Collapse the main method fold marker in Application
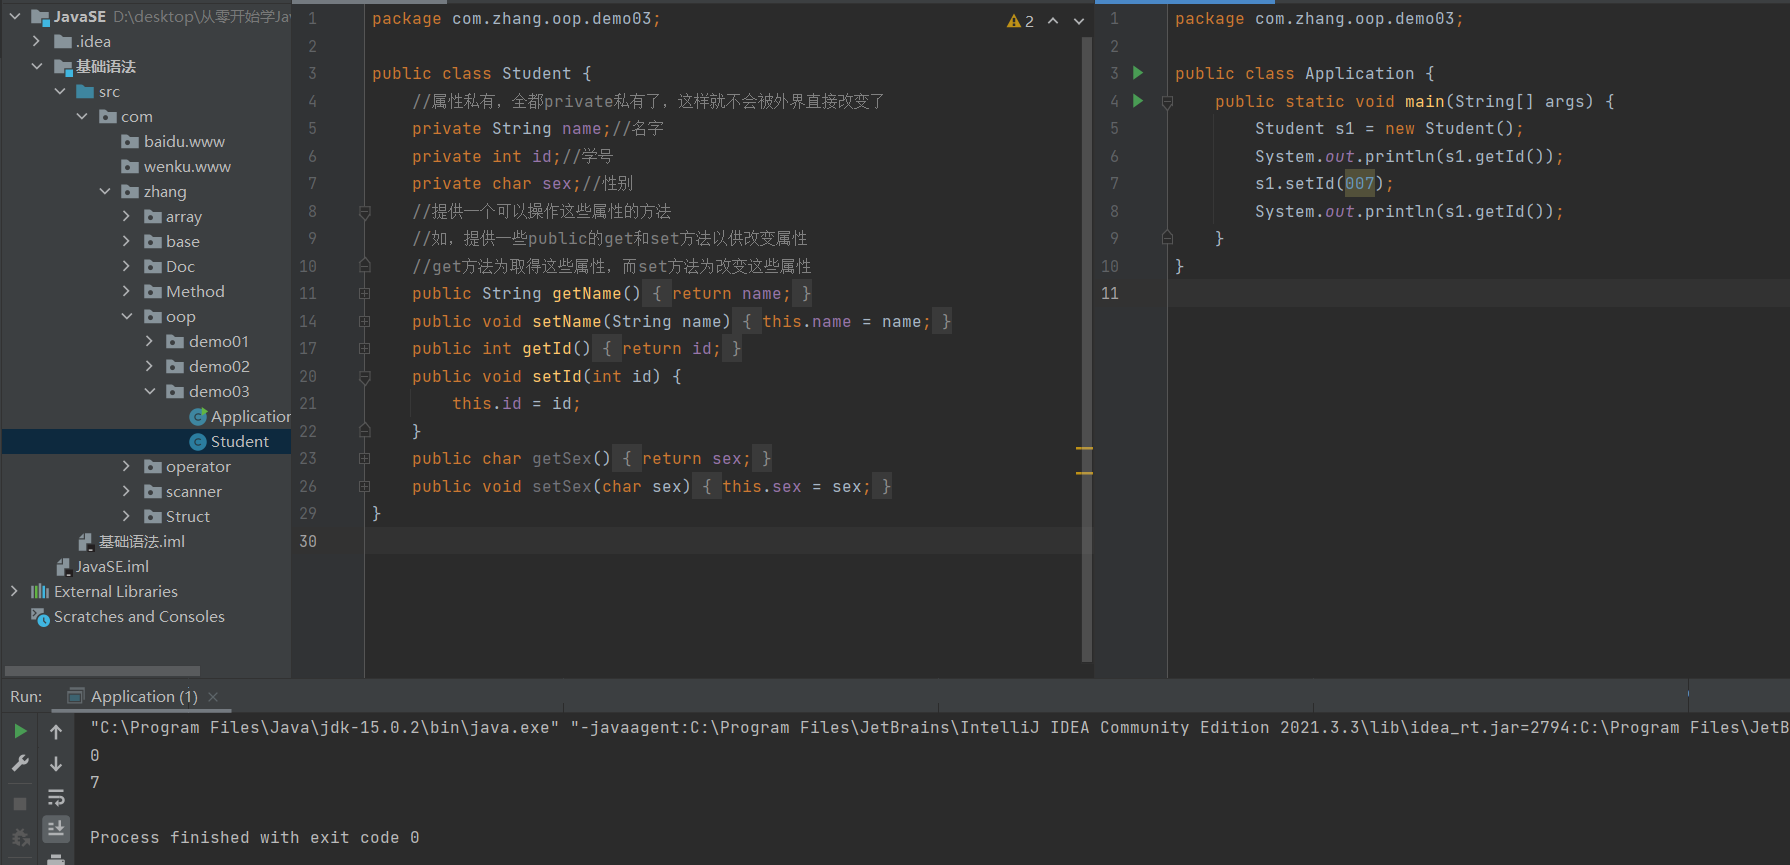1790x865 pixels. (x=1167, y=102)
